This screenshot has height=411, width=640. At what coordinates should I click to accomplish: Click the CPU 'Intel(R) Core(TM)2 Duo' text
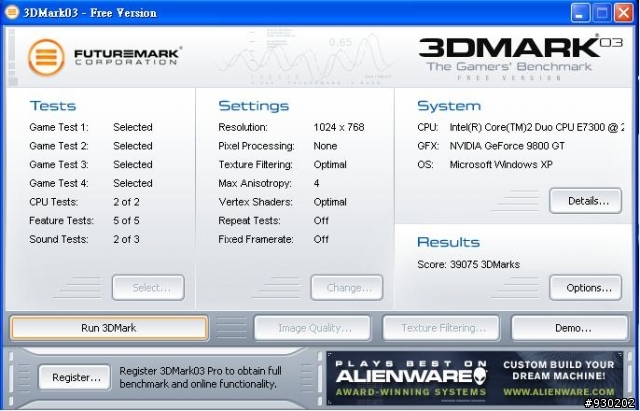[537, 127]
